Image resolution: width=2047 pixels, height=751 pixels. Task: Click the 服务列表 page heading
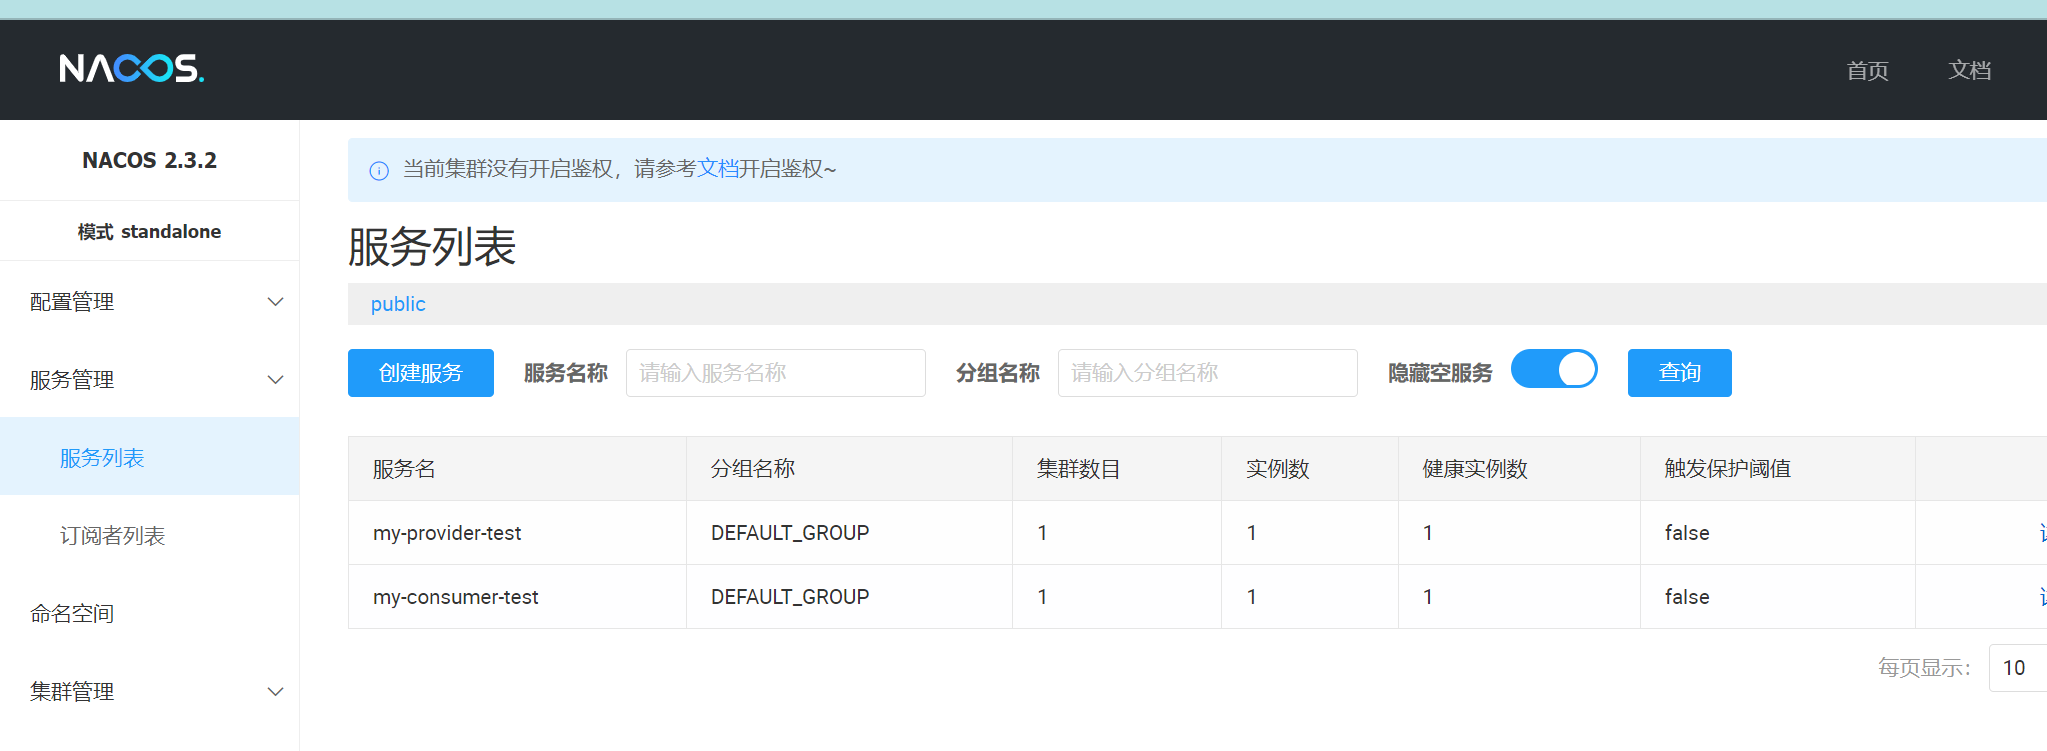click(432, 246)
